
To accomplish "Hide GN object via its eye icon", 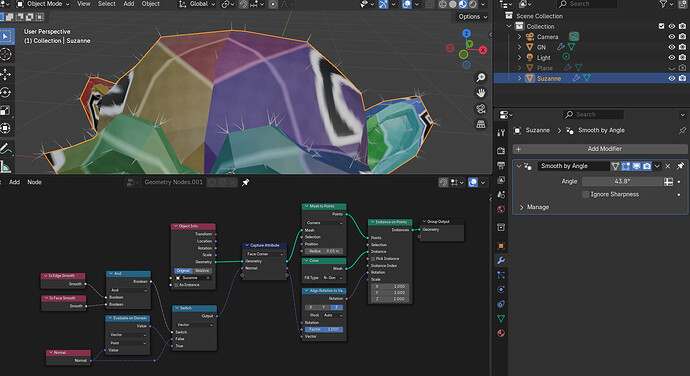I will pos(672,47).
